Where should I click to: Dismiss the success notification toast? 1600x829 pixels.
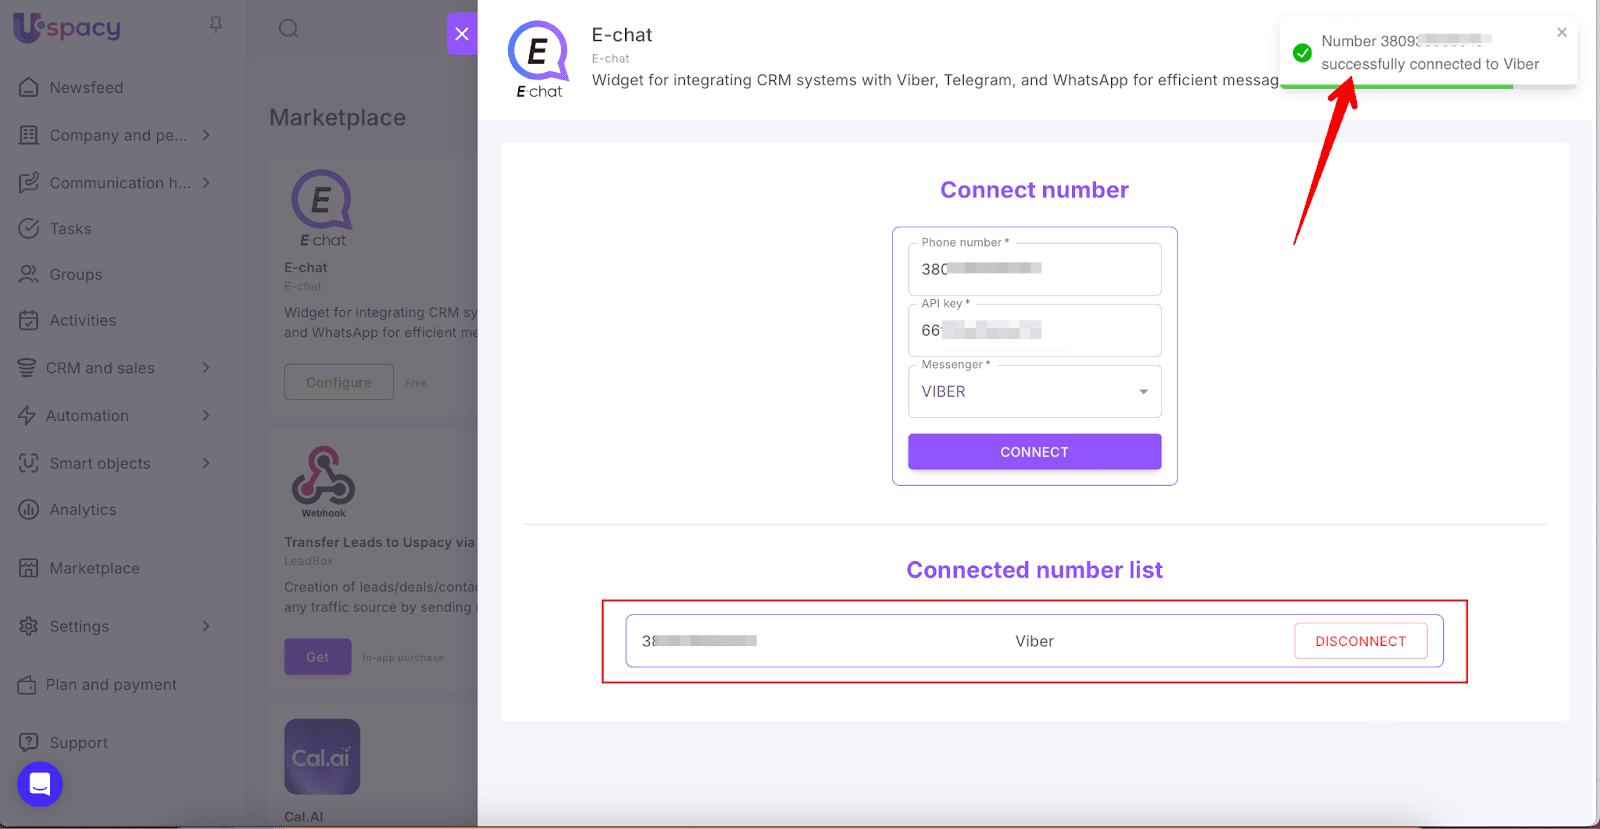tap(1562, 33)
